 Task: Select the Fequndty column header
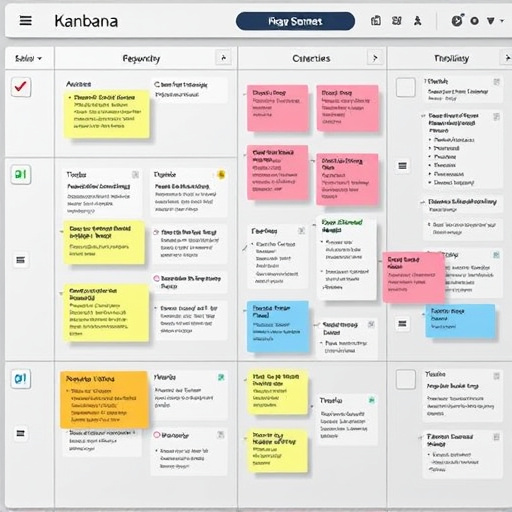pos(141,59)
